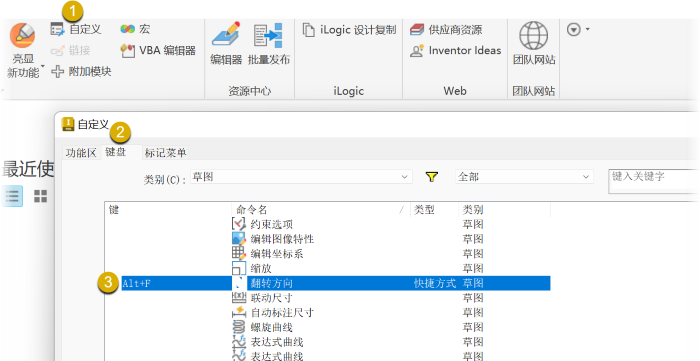
Task: Sort by the 键 column header
Action: pos(169,209)
